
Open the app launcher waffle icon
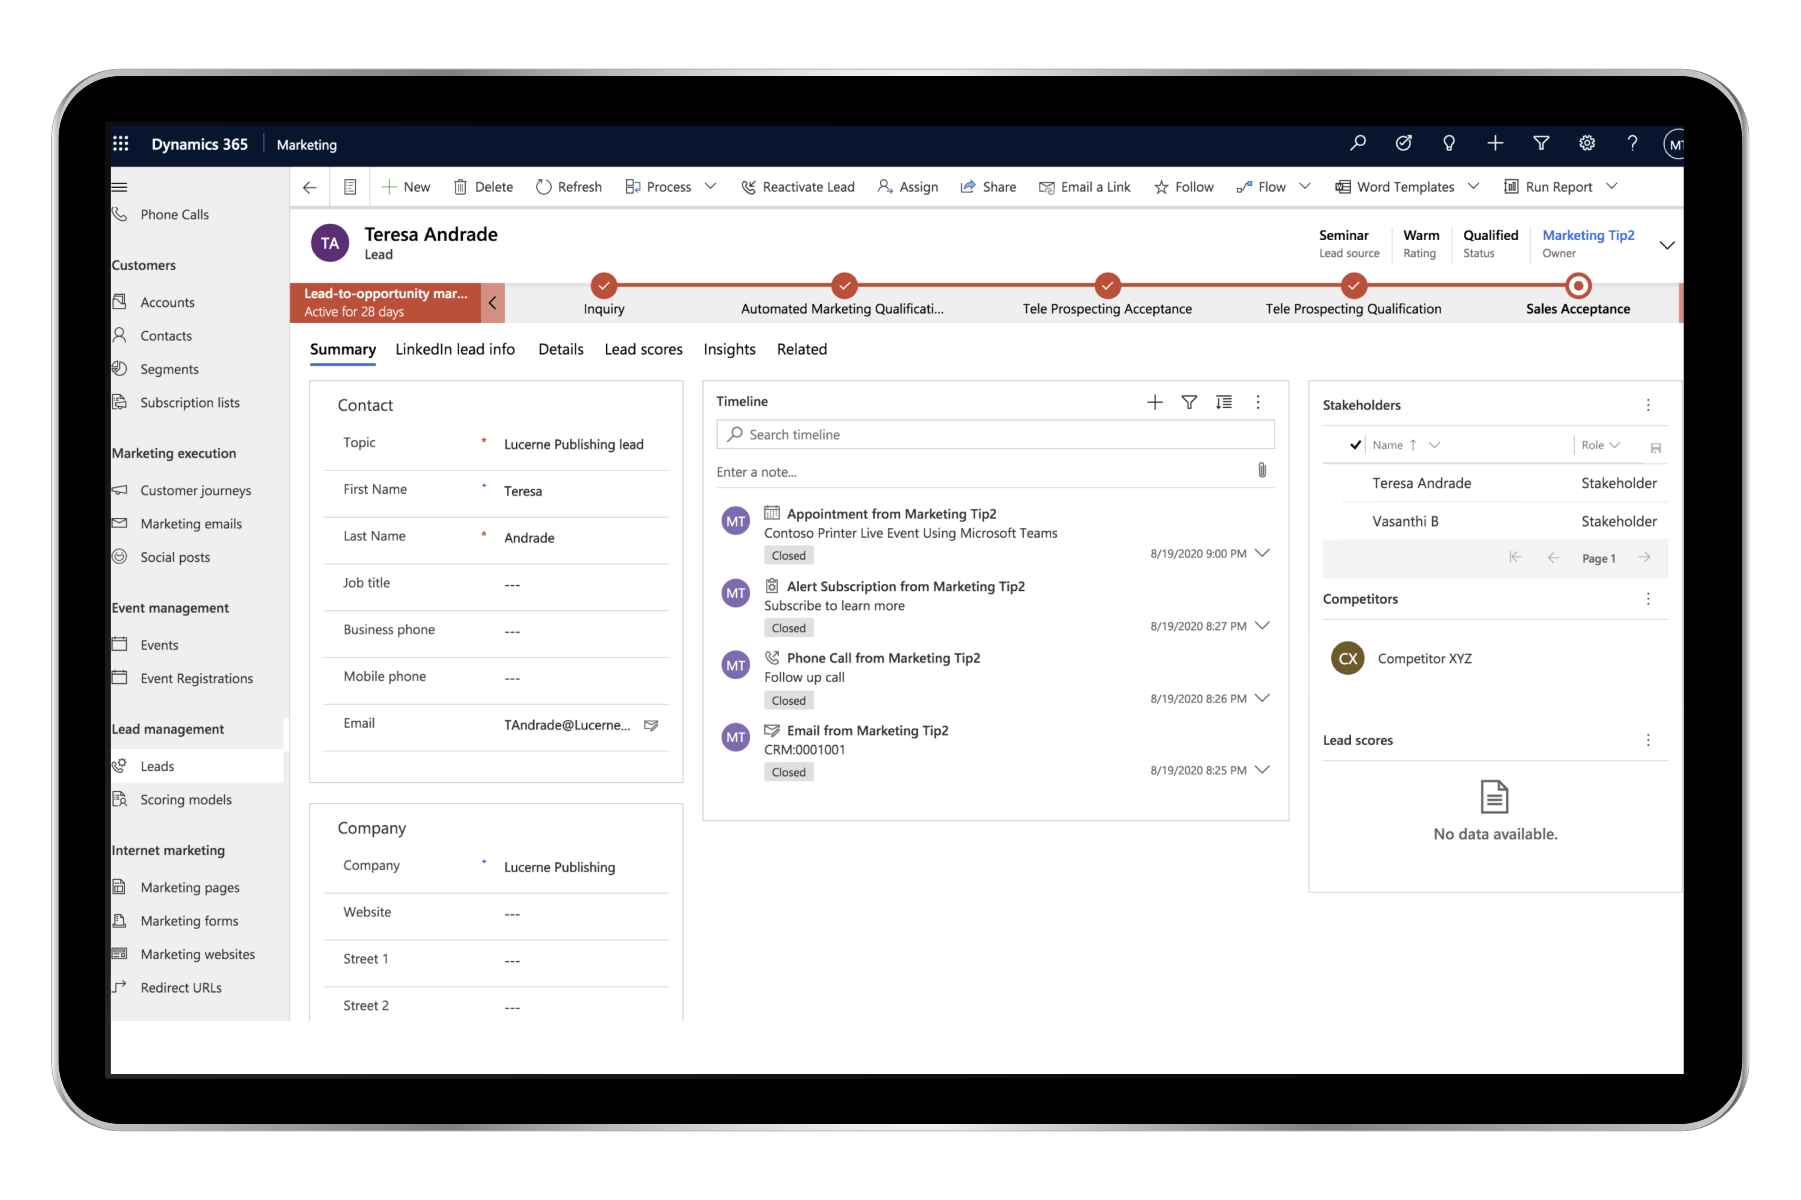(121, 144)
